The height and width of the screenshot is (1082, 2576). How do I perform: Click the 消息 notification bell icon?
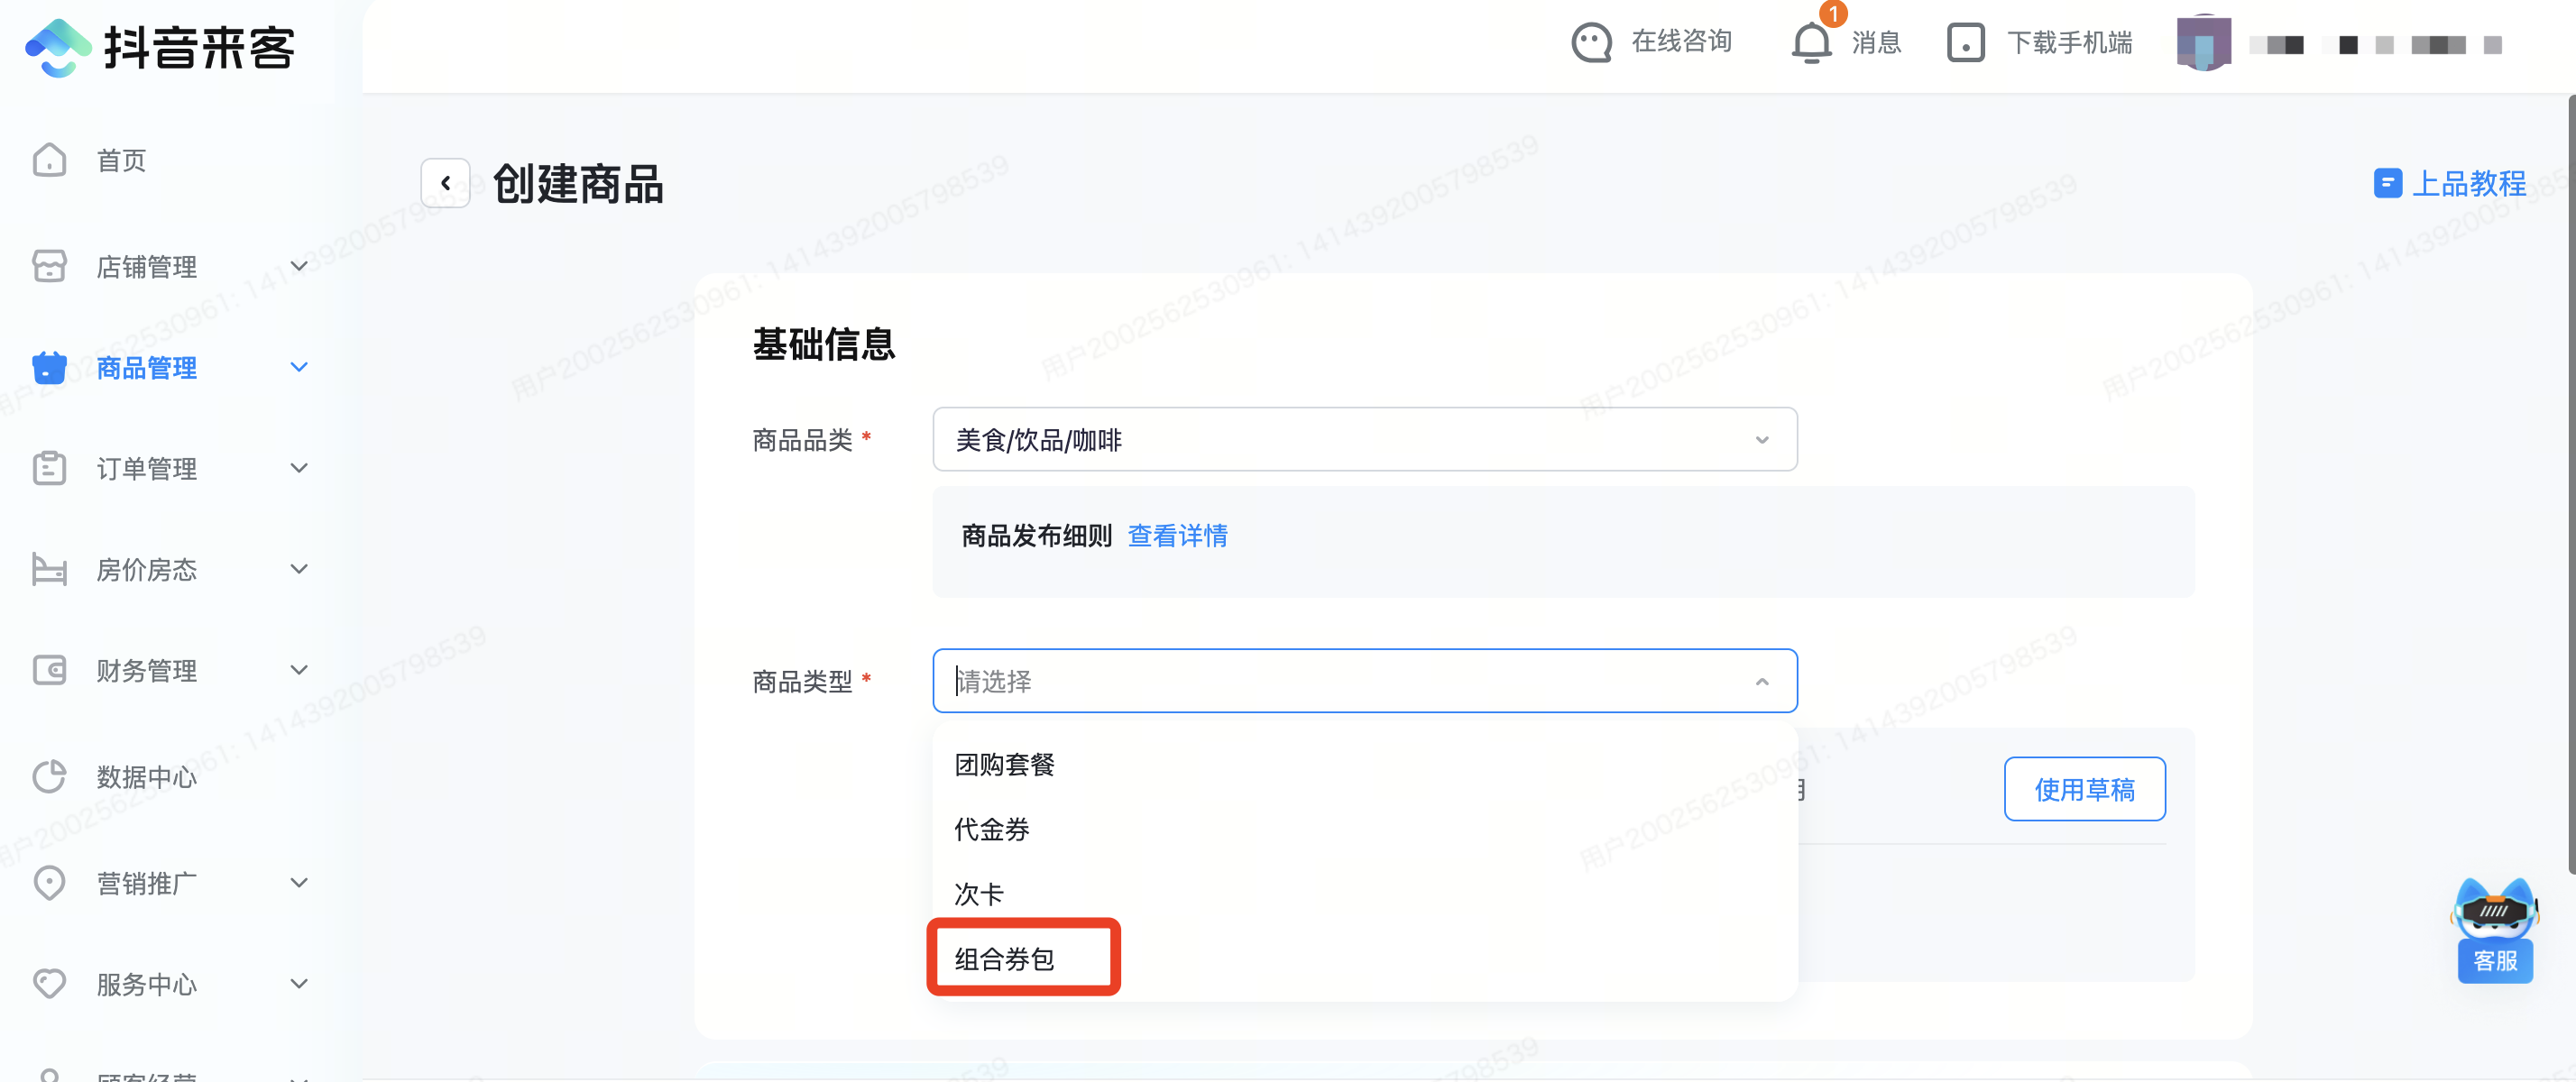1811,42
